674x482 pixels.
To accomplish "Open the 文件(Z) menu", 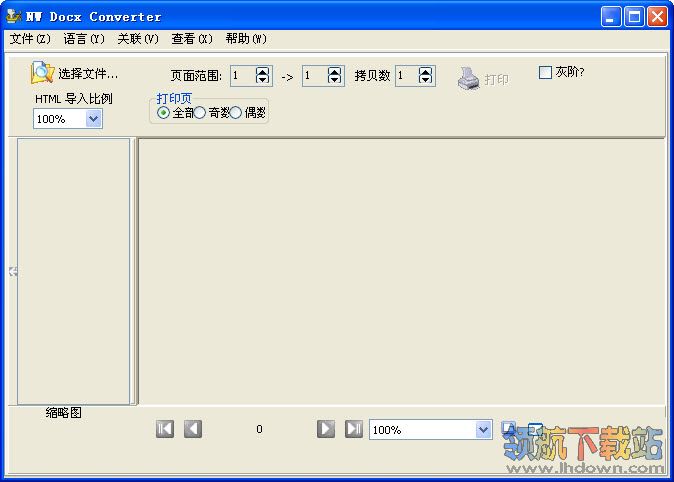I will pos(30,39).
